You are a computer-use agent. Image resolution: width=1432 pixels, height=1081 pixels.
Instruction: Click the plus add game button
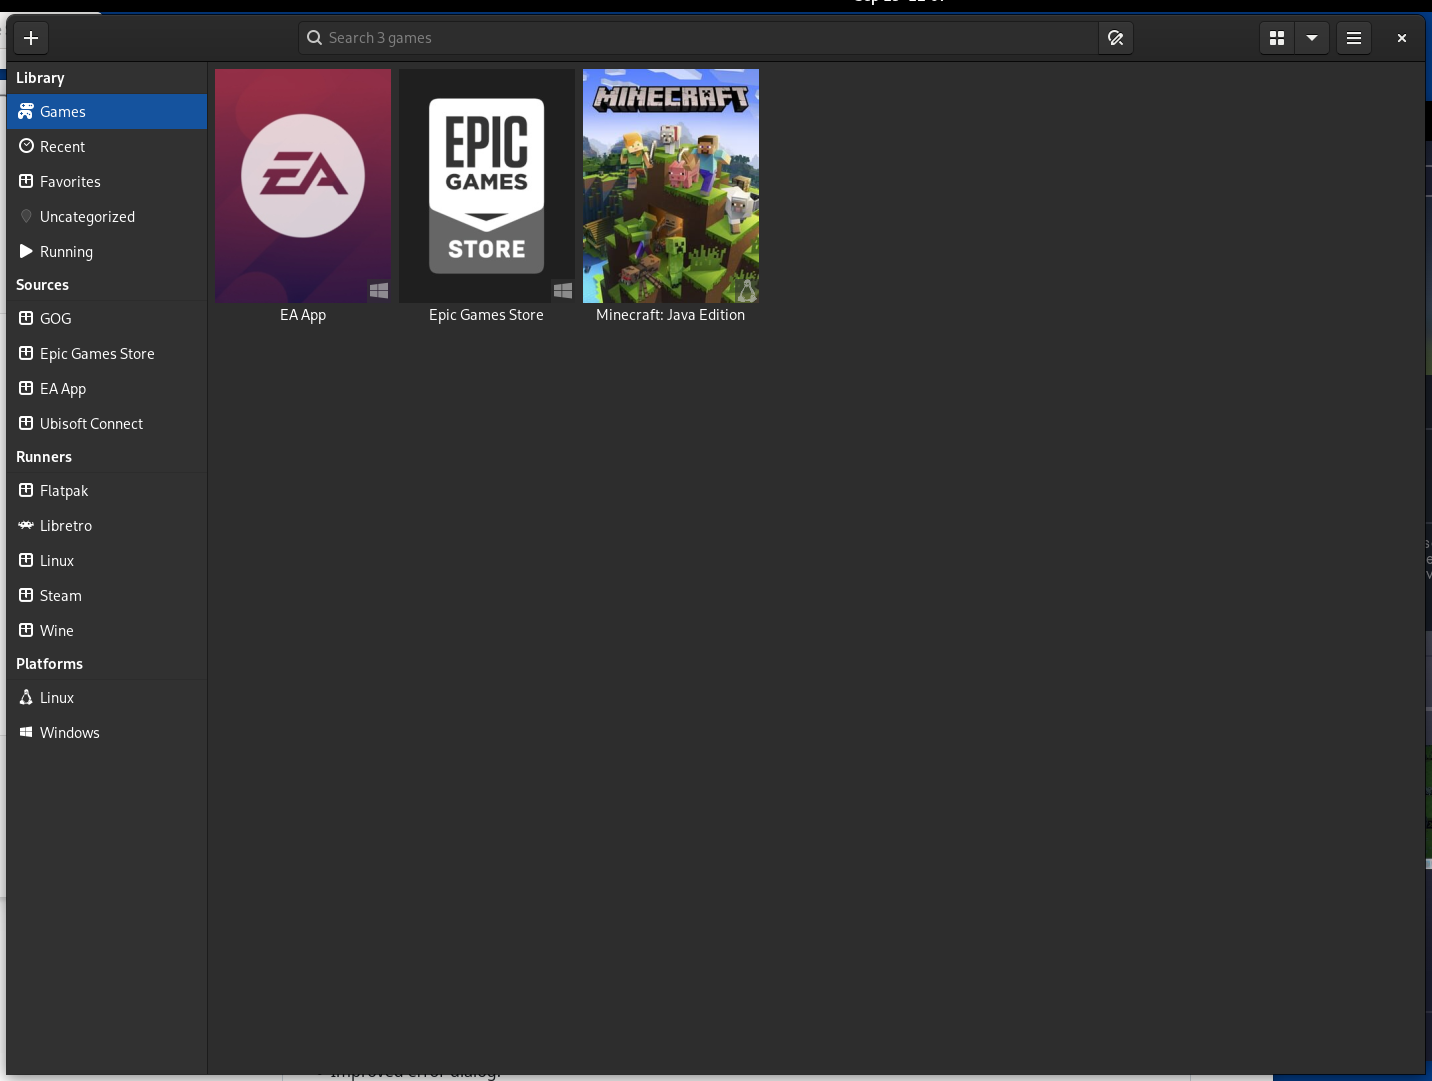tap(31, 38)
